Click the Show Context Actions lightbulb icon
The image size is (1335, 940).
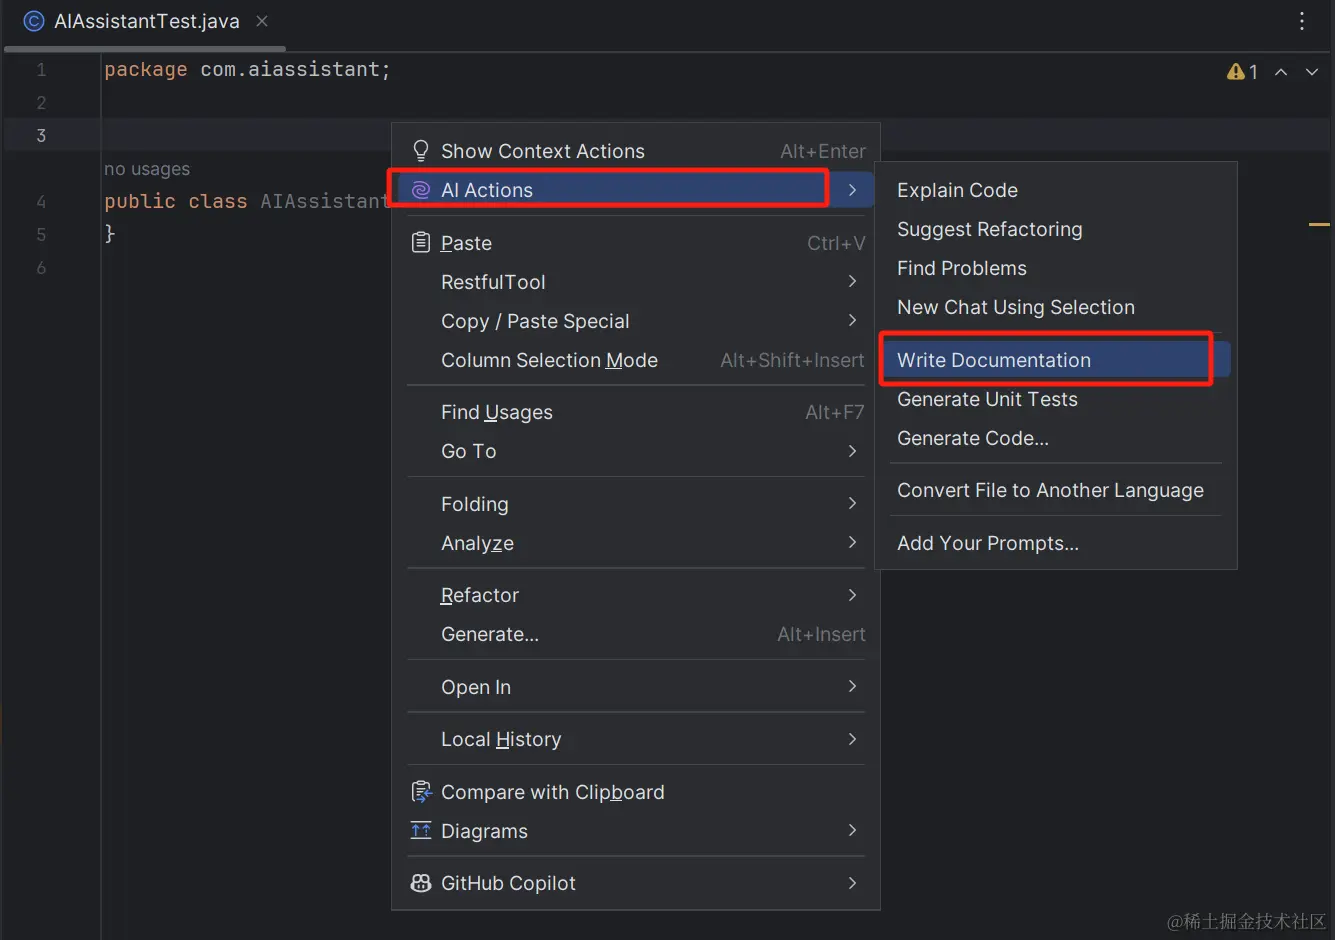(x=421, y=151)
